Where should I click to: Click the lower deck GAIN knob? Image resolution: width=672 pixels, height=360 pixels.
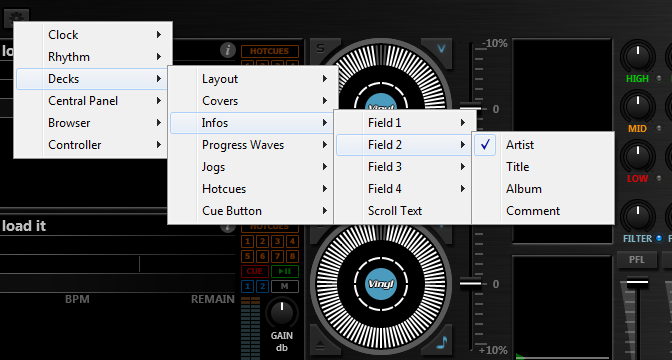coord(282,313)
